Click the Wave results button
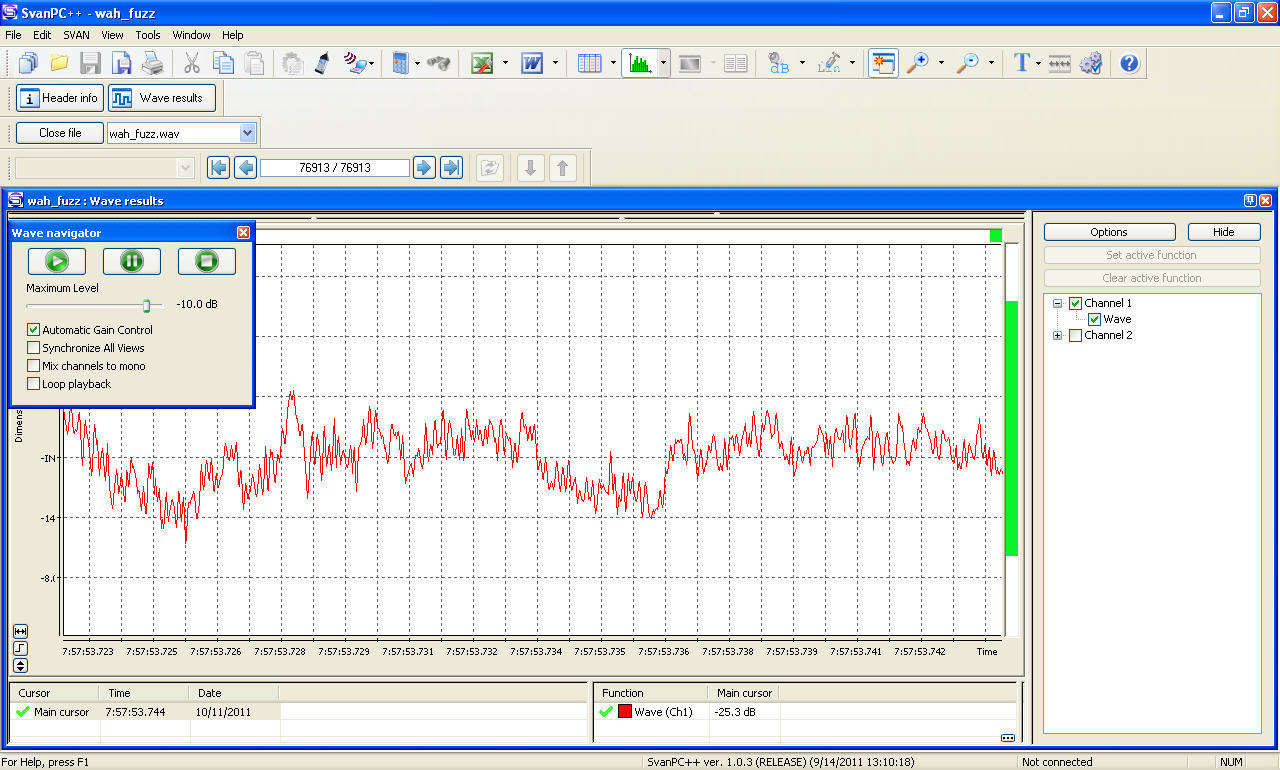This screenshot has height=770, width=1280. (x=162, y=98)
